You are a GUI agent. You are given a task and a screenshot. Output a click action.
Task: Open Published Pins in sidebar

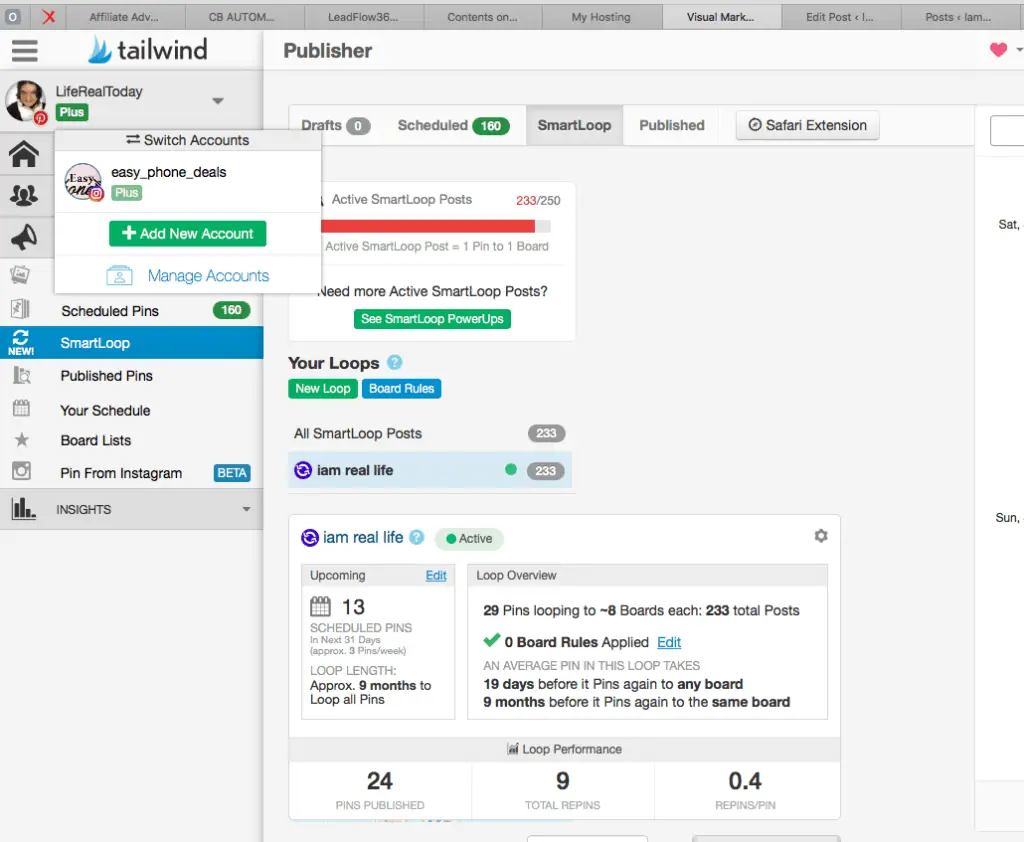pyautogui.click(x=106, y=376)
